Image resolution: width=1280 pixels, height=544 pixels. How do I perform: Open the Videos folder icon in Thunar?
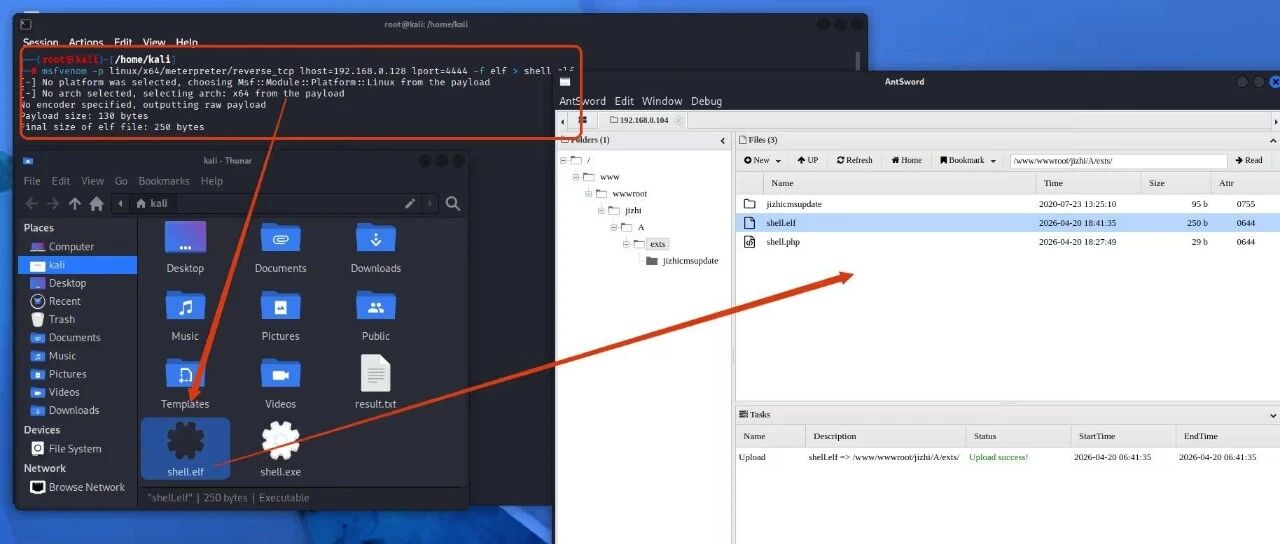coord(281,373)
